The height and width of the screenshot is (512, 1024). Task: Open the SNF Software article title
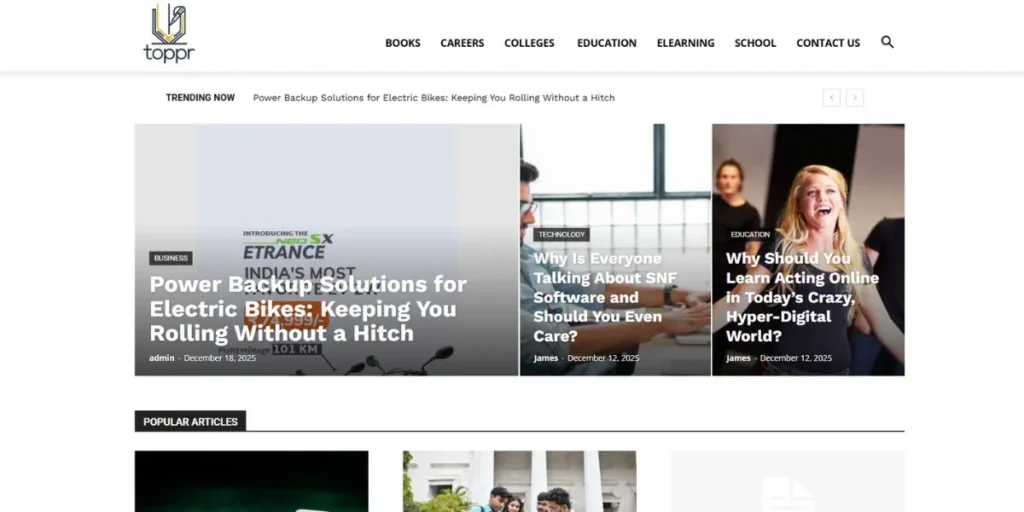tap(605, 297)
